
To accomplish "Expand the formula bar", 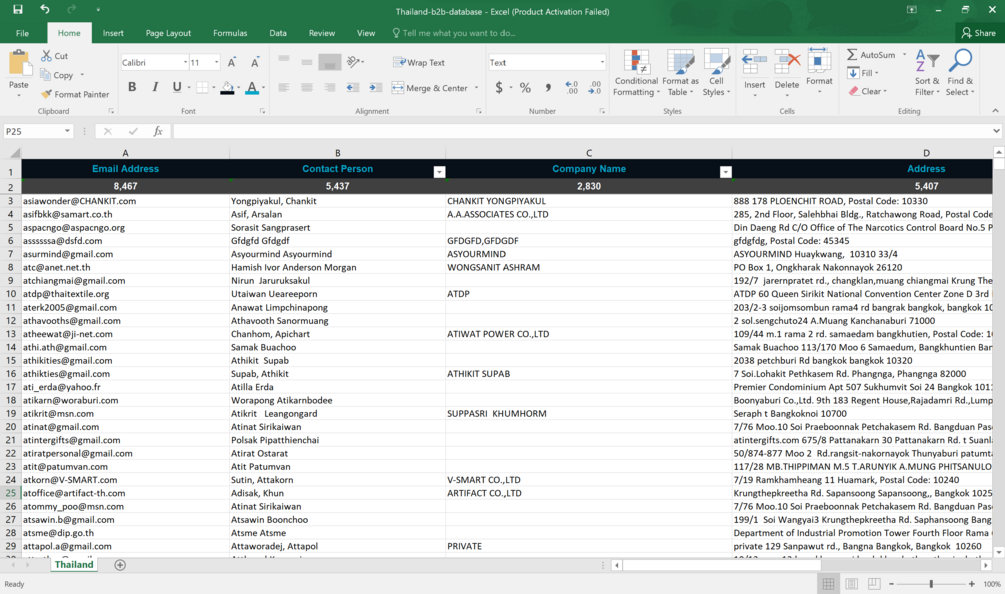I will 996,131.
